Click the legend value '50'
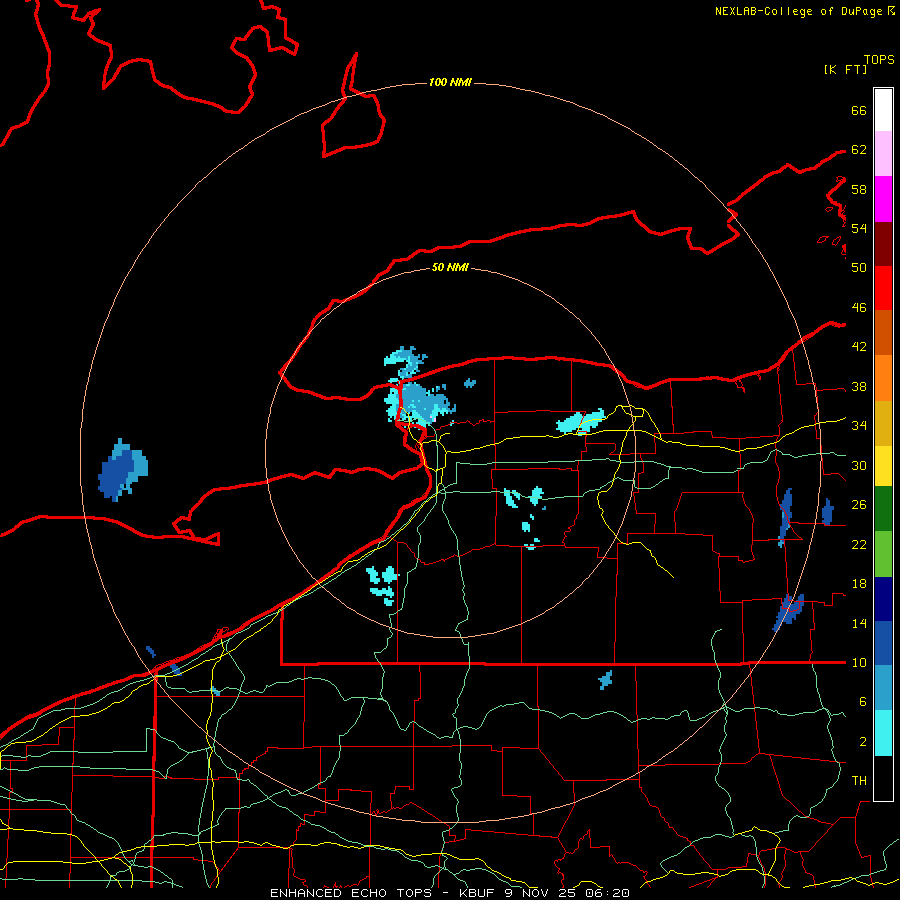Image resolution: width=900 pixels, height=900 pixels. (859, 268)
